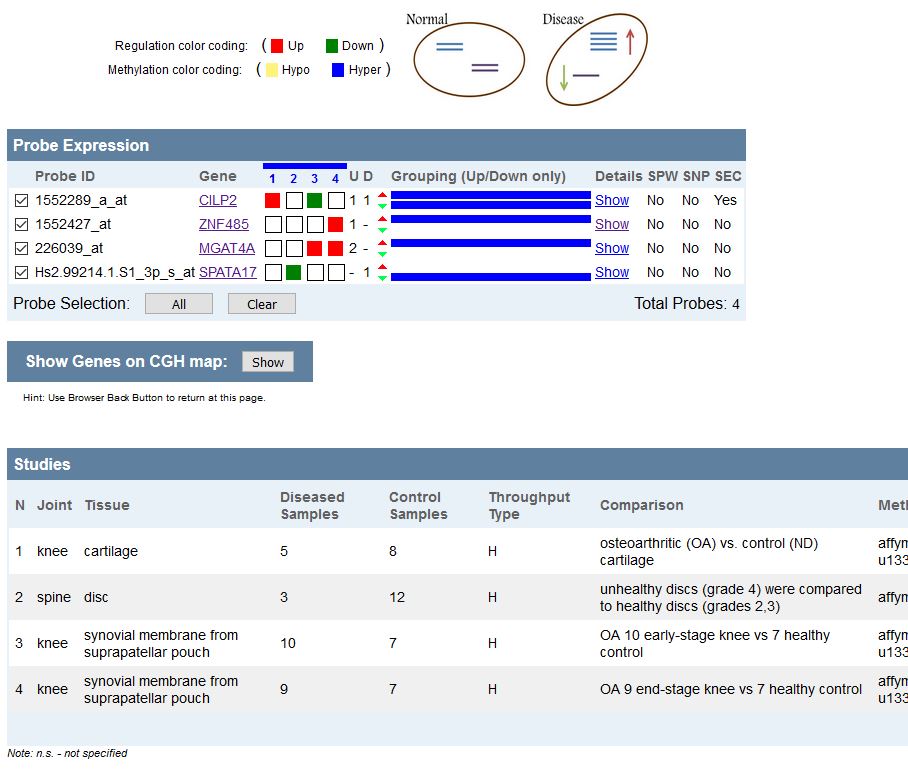Open study column 1 header link
This screenshot has height=773, width=908.
tap(272, 178)
